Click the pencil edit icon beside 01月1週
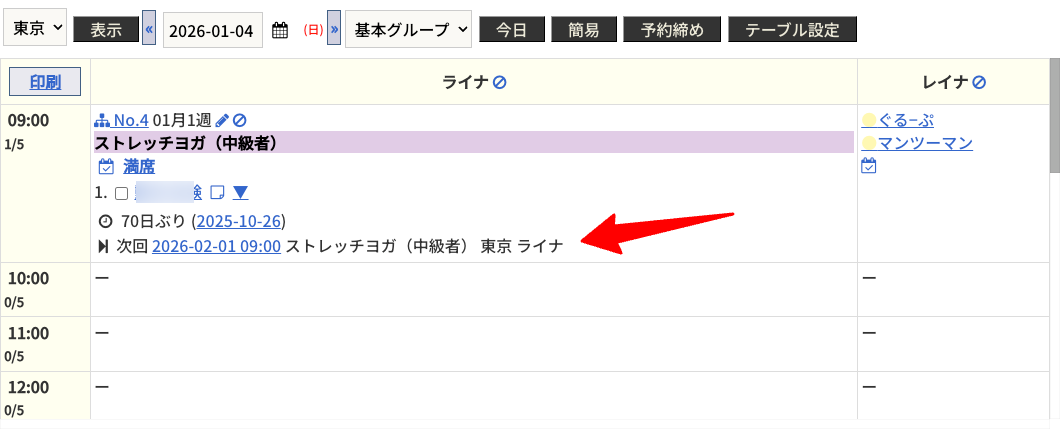1060x431 pixels. click(x=222, y=120)
